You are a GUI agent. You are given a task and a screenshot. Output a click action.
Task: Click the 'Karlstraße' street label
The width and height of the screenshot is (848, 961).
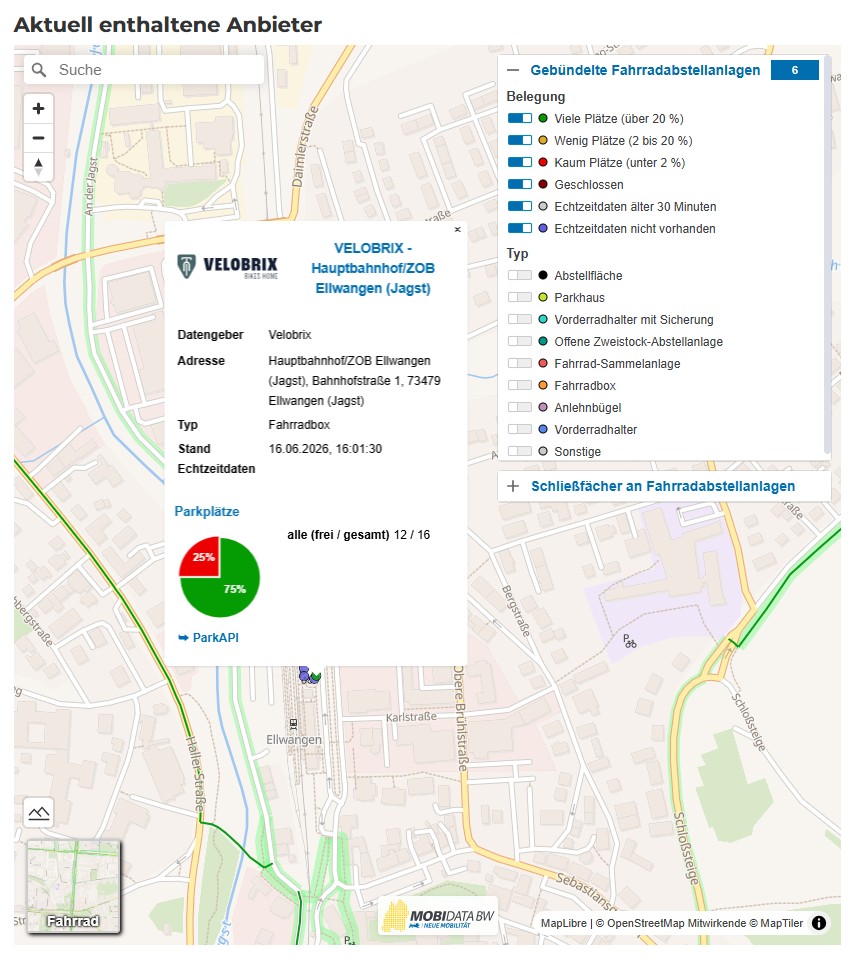tap(411, 716)
